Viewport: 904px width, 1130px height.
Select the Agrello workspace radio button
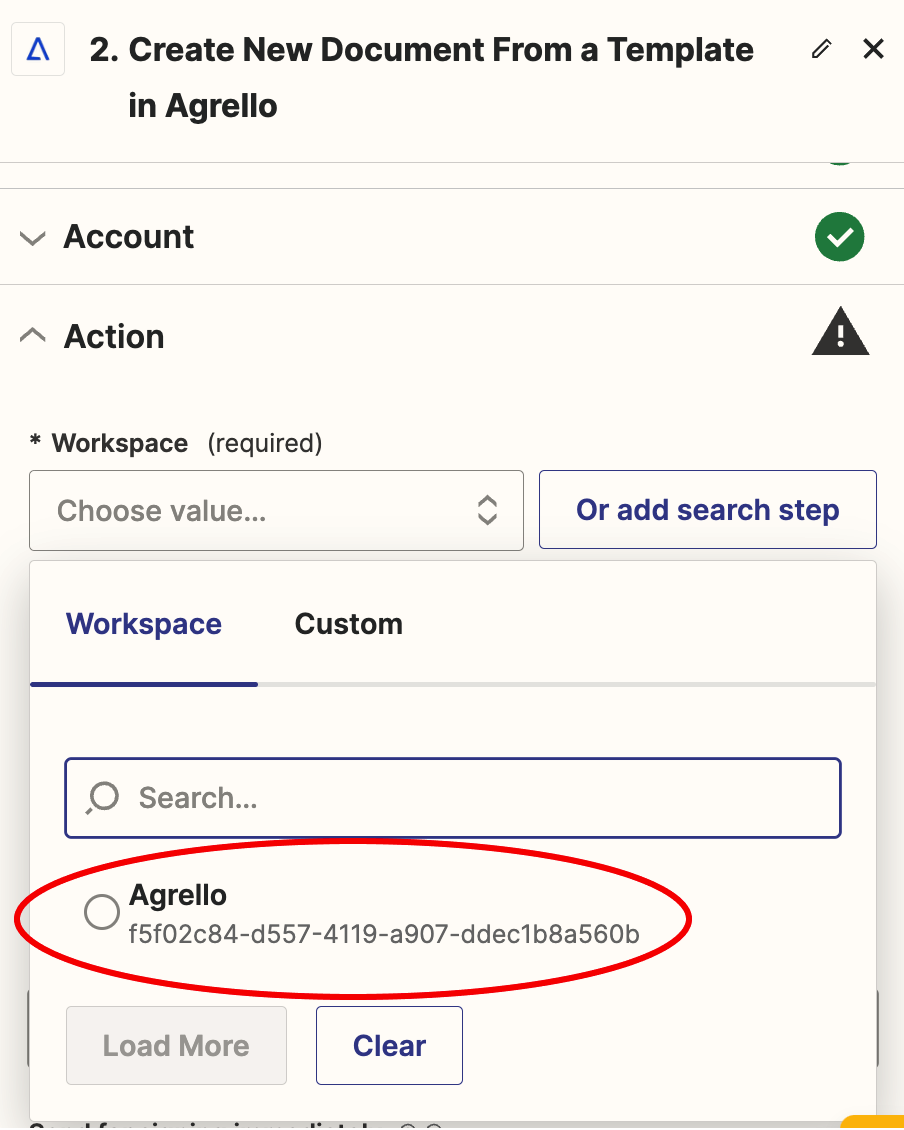(102, 912)
